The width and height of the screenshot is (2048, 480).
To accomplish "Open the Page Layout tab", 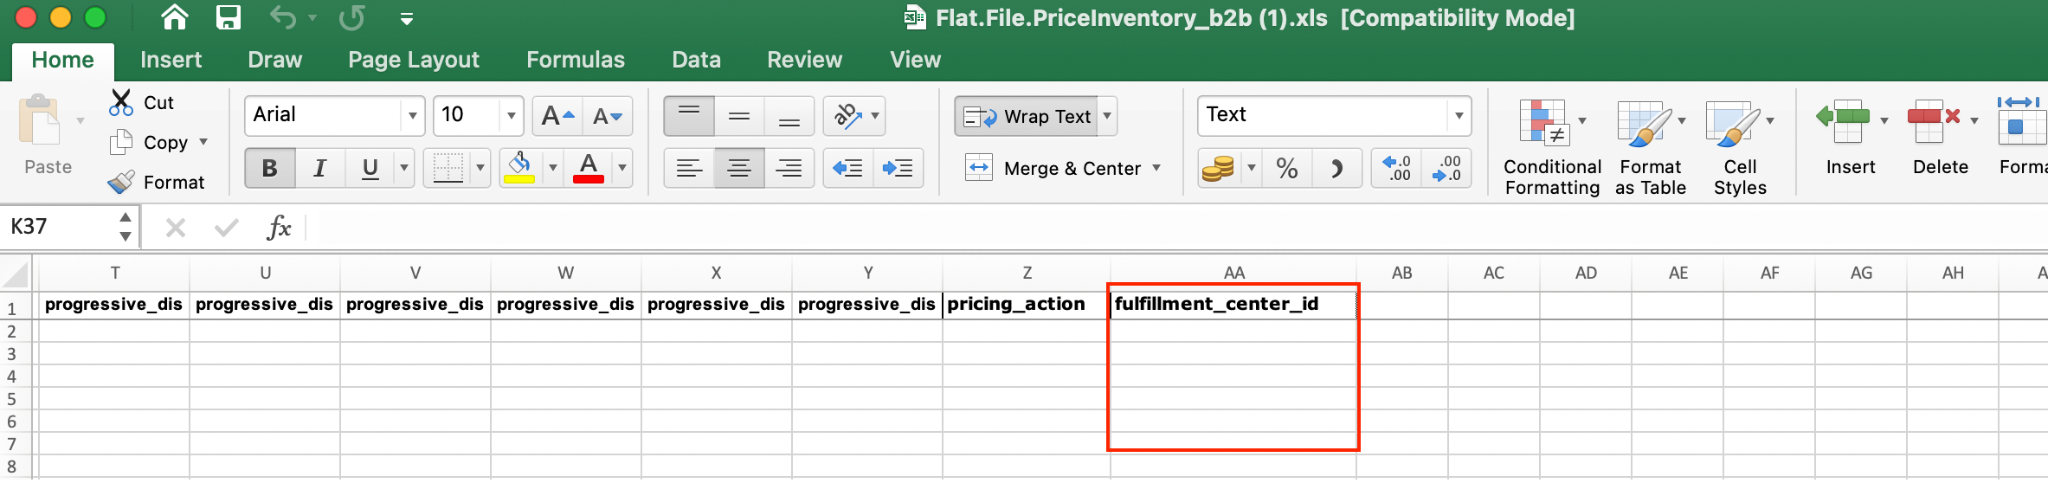I will click(x=413, y=60).
